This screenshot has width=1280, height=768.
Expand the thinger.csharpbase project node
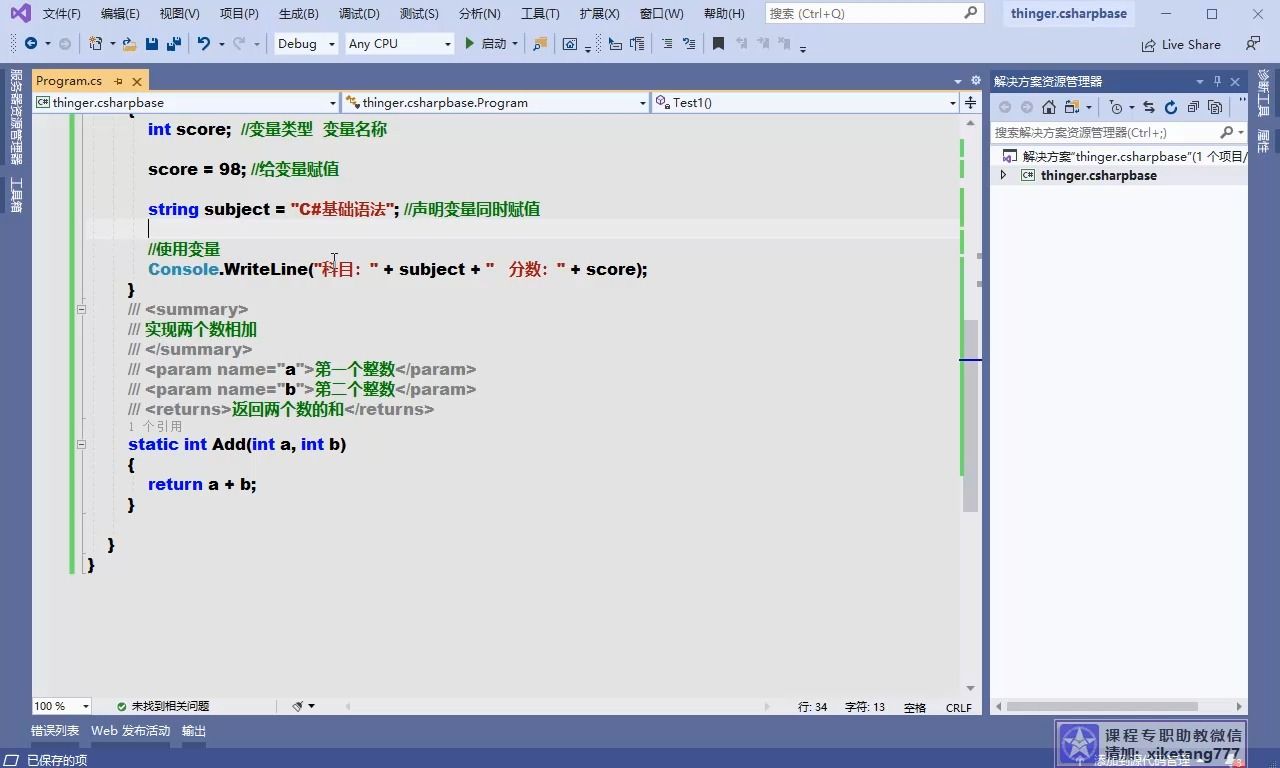click(1004, 175)
